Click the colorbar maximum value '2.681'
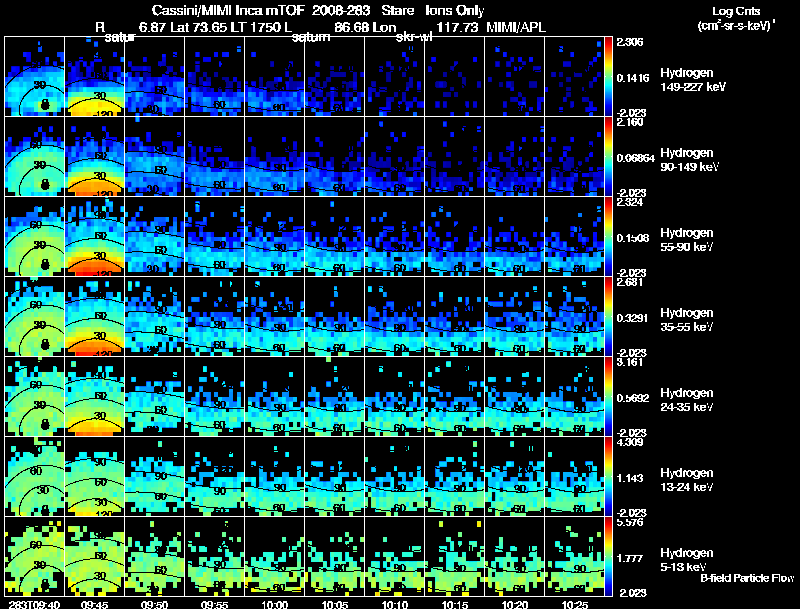The image size is (800, 609). (630, 283)
